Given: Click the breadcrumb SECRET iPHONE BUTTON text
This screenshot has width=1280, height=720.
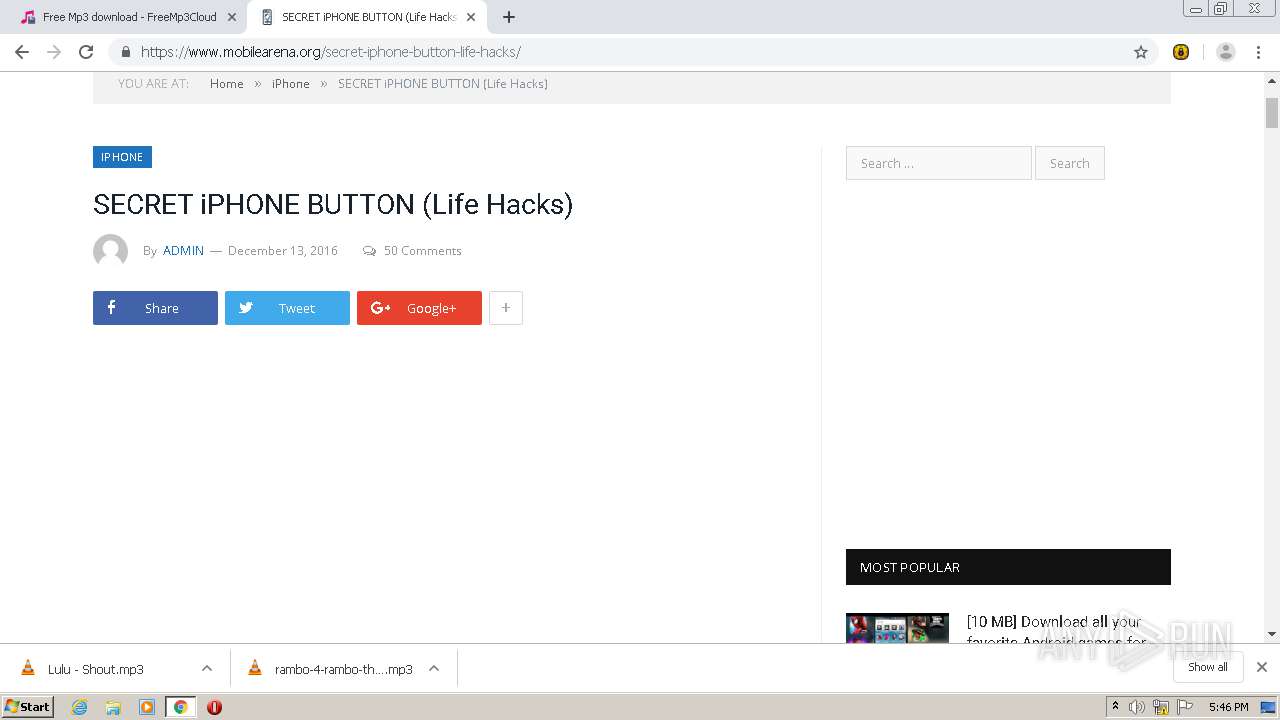Looking at the screenshot, I should [443, 84].
